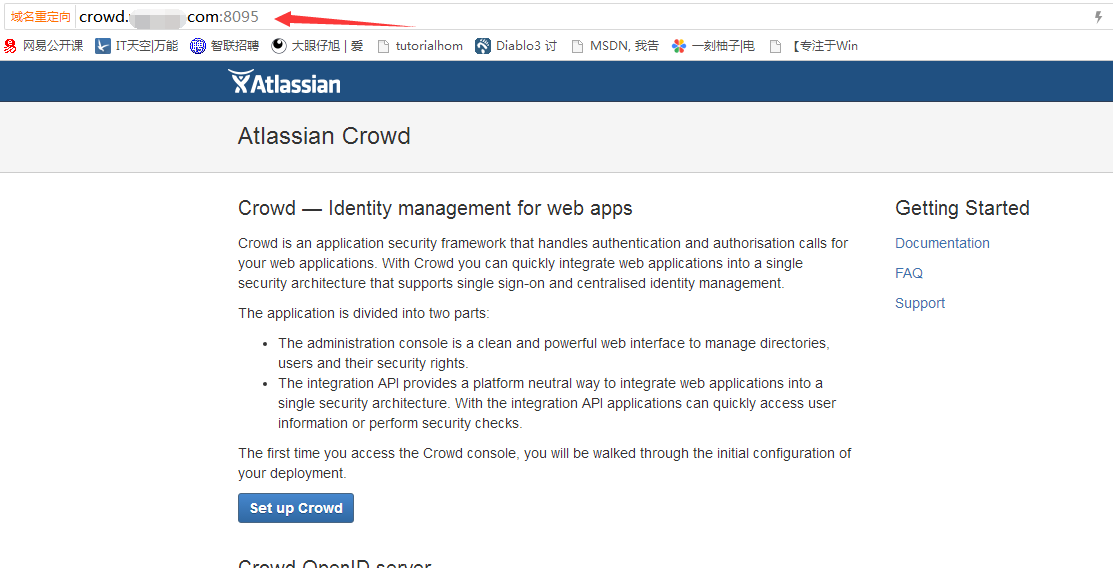1113x568 pixels.
Task: Open the 大眼仔旭 bookmark
Action: 317,46
